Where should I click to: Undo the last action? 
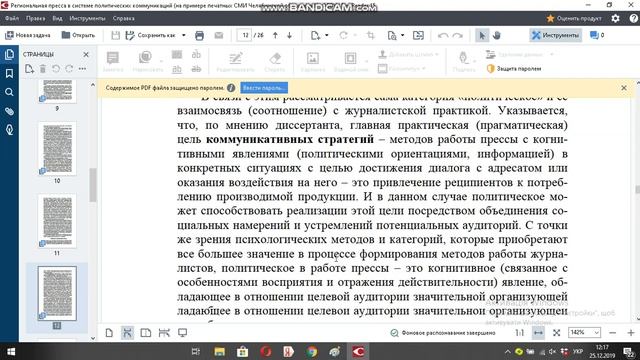pyautogui.click(x=442, y=36)
